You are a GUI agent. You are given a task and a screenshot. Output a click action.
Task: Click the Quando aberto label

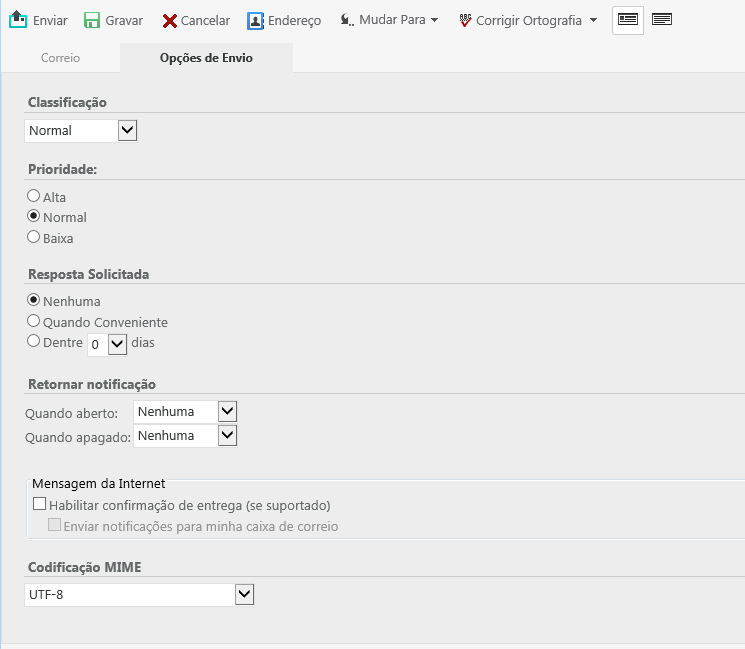pos(71,413)
